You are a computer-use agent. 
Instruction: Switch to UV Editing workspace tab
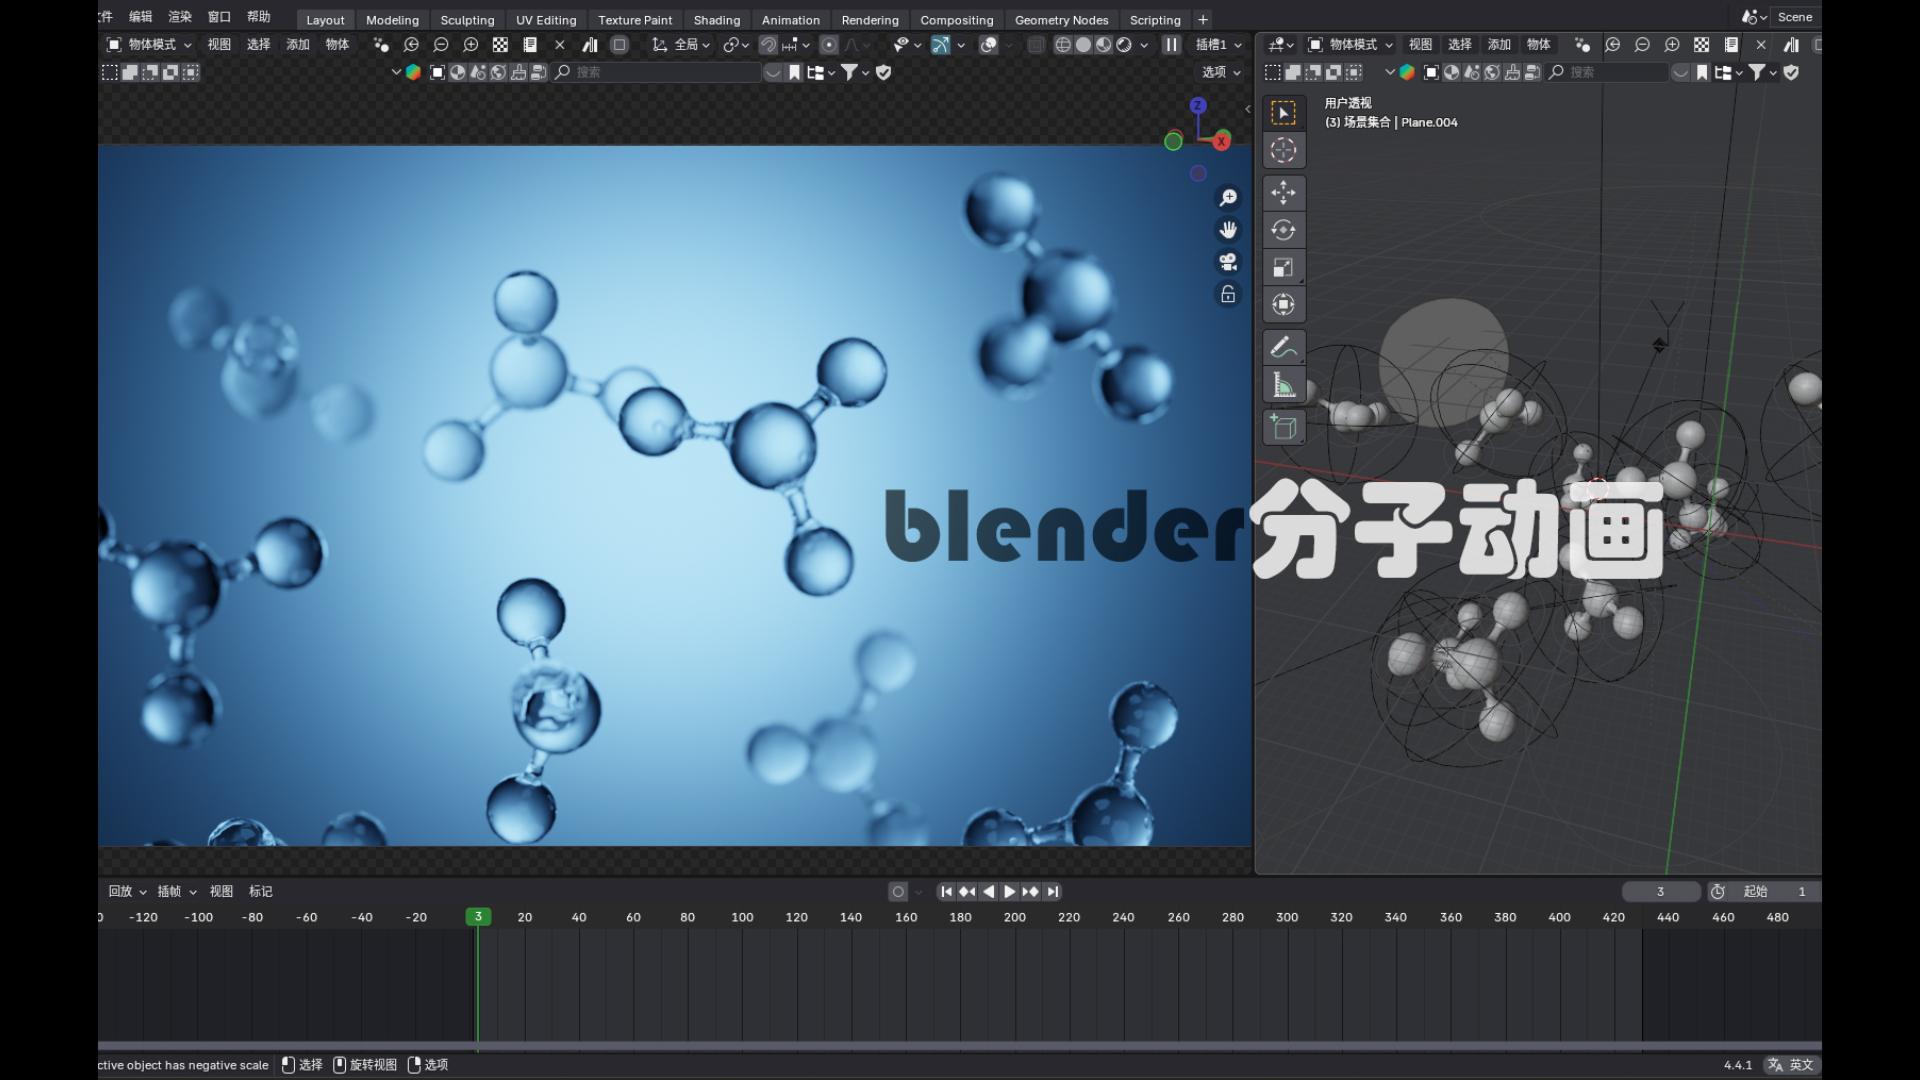pyautogui.click(x=546, y=20)
